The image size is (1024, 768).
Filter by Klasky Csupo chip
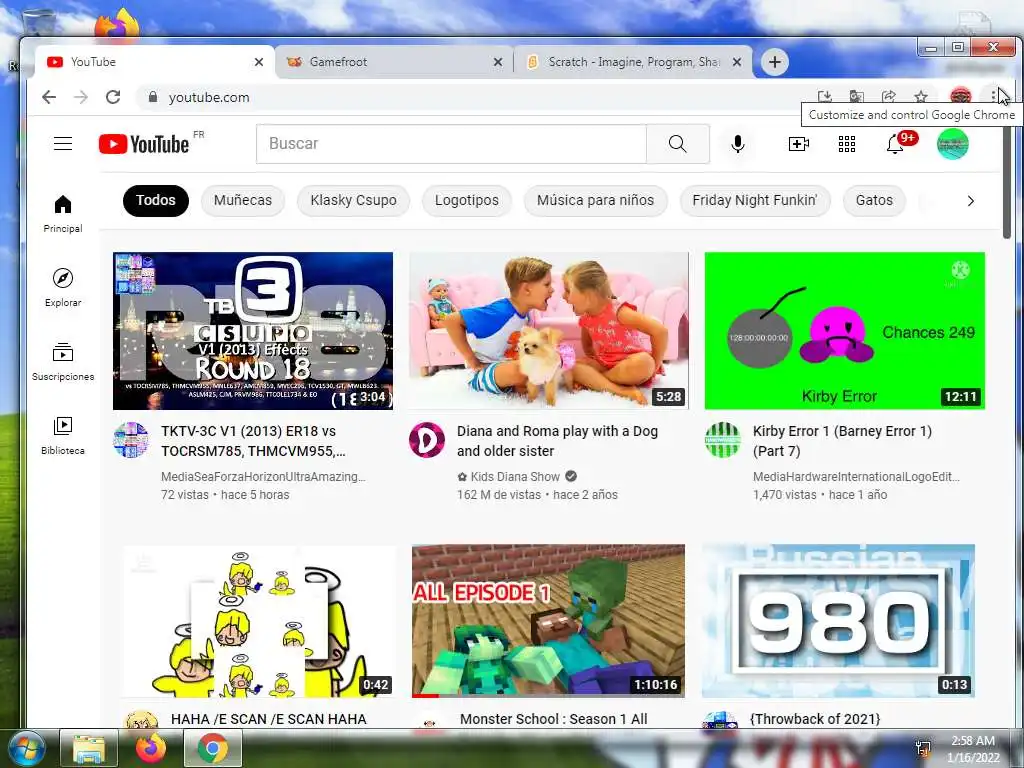353,200
